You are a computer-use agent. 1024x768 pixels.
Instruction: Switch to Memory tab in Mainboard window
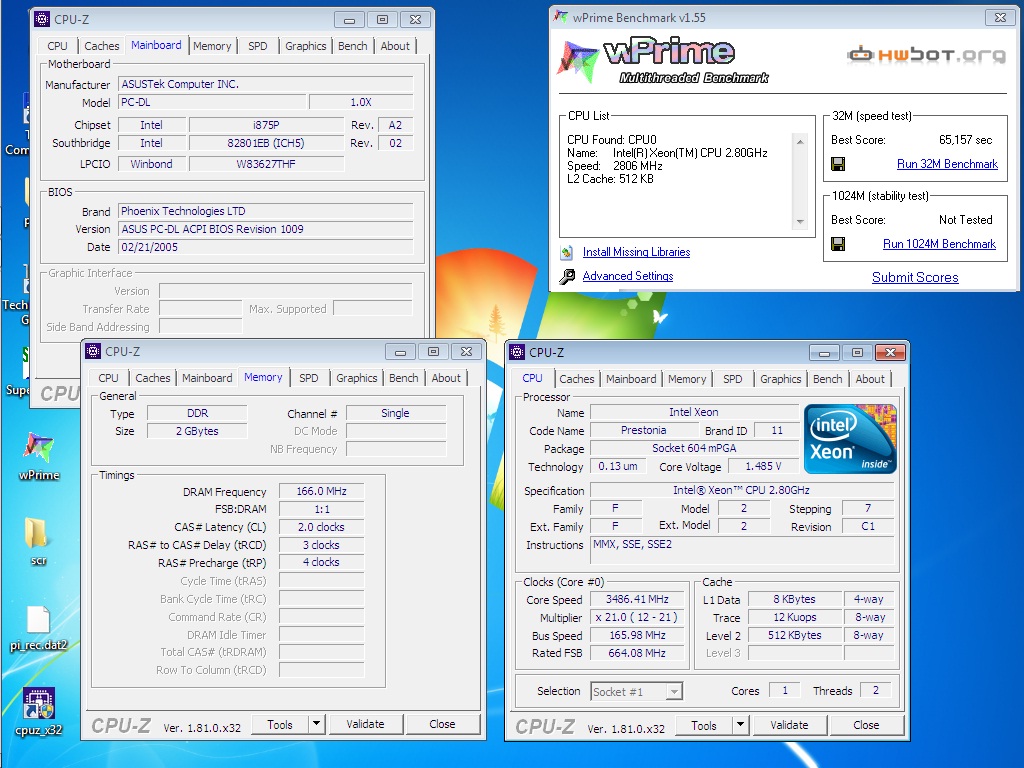coord(212,46)
